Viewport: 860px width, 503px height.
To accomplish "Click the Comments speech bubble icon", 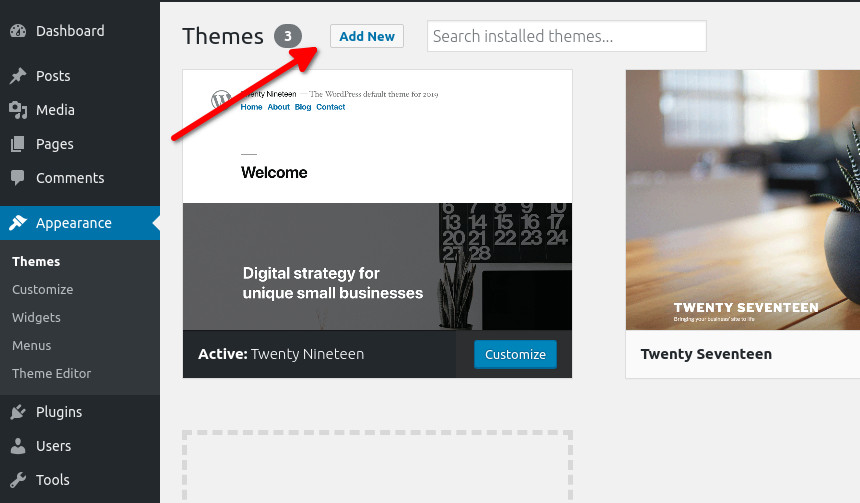I will pos(18,178).
